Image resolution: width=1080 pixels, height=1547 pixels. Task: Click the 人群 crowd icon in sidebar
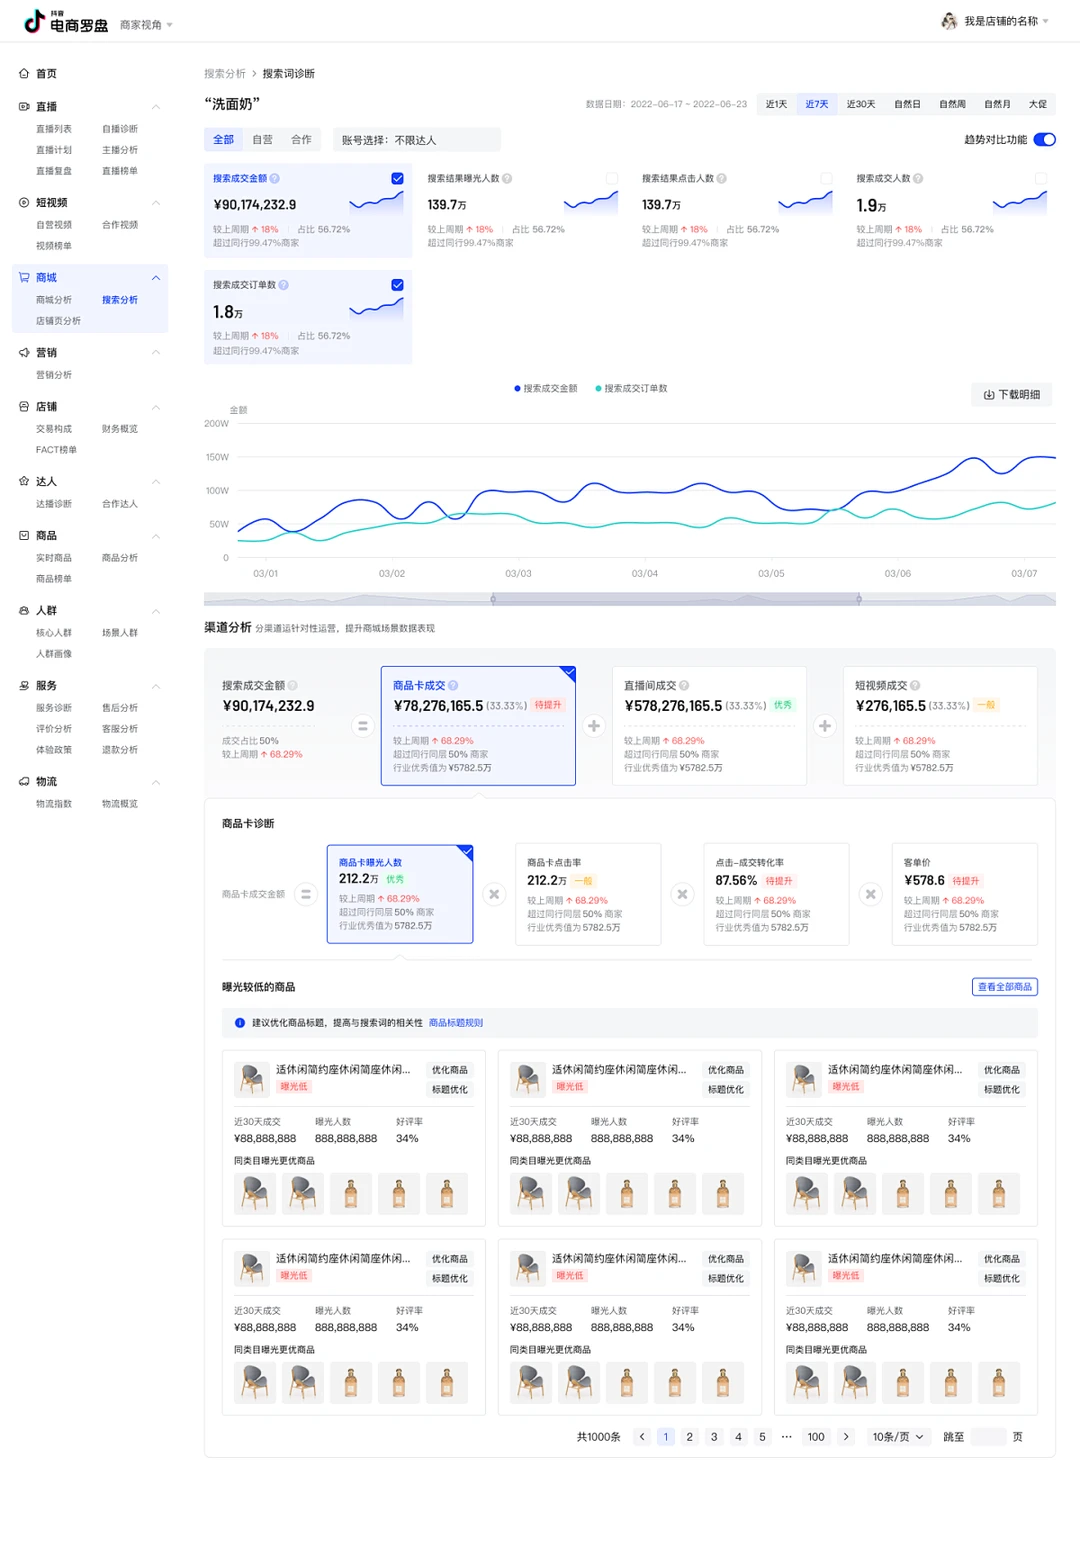(x=24, y=611)
